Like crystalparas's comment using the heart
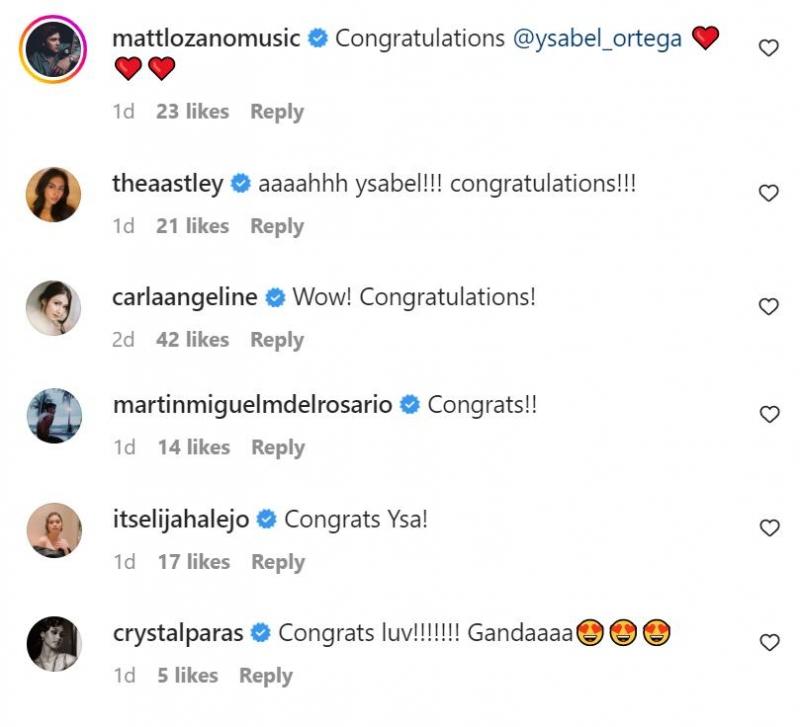800x727 pixels. tap(768, 642)
